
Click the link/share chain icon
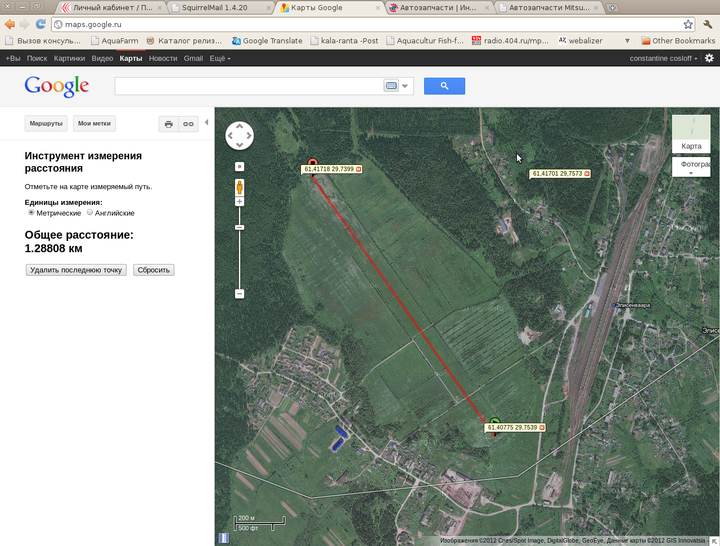click(x=188, y=124)
